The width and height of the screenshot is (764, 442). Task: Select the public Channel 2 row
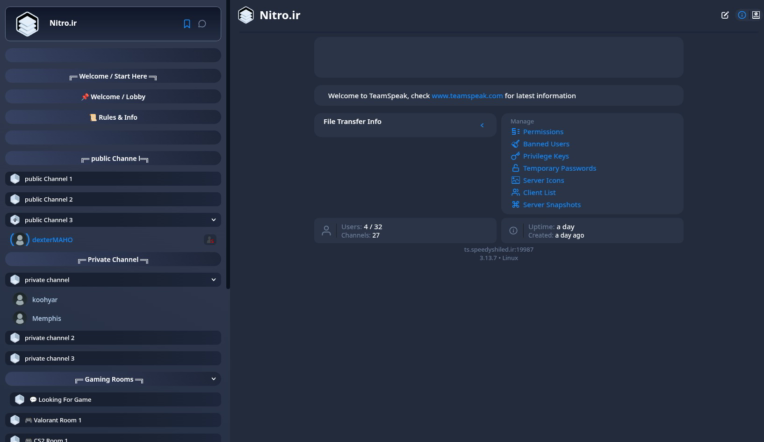click(113, 199)
